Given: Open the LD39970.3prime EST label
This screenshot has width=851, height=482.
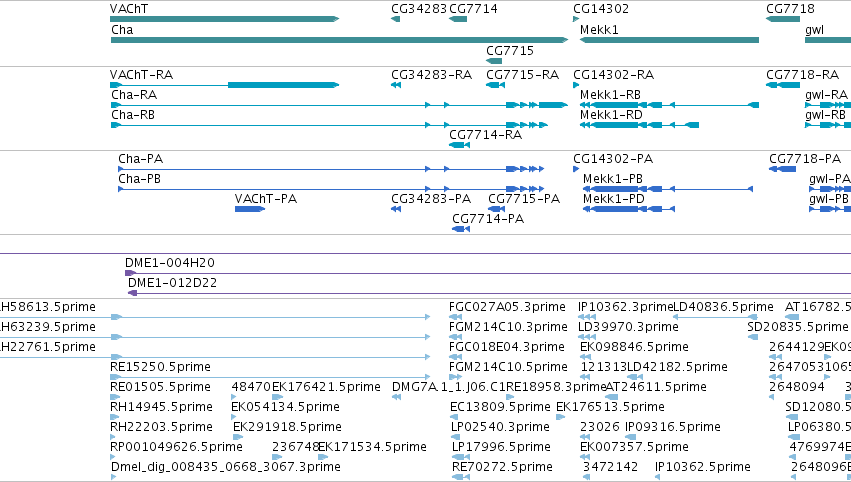Looking at the screenshot, I should [628, 327].
